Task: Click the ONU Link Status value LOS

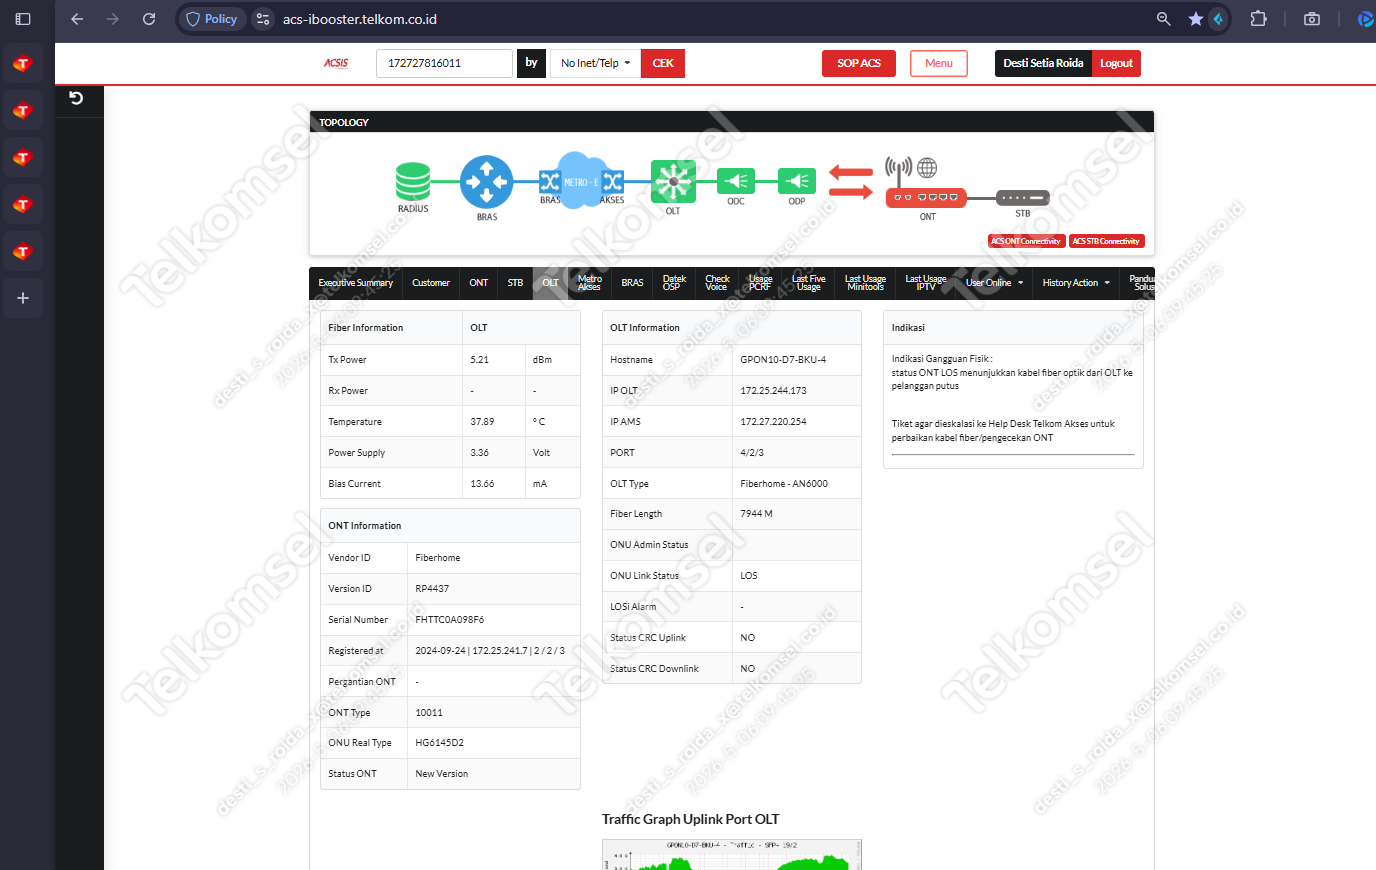Action: click(x=749, y=576)
